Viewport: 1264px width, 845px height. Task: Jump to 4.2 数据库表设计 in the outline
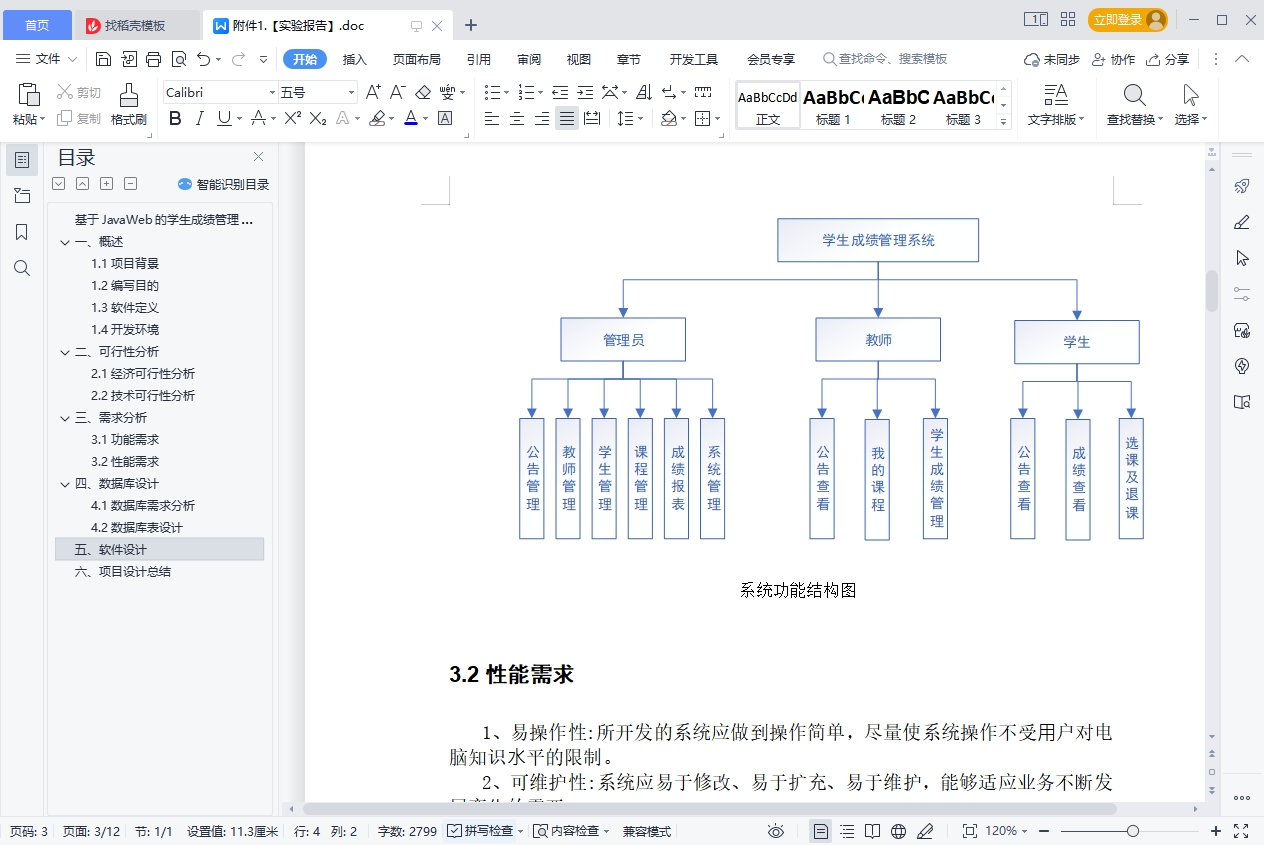pyautogui.click(x=138, y=527)
